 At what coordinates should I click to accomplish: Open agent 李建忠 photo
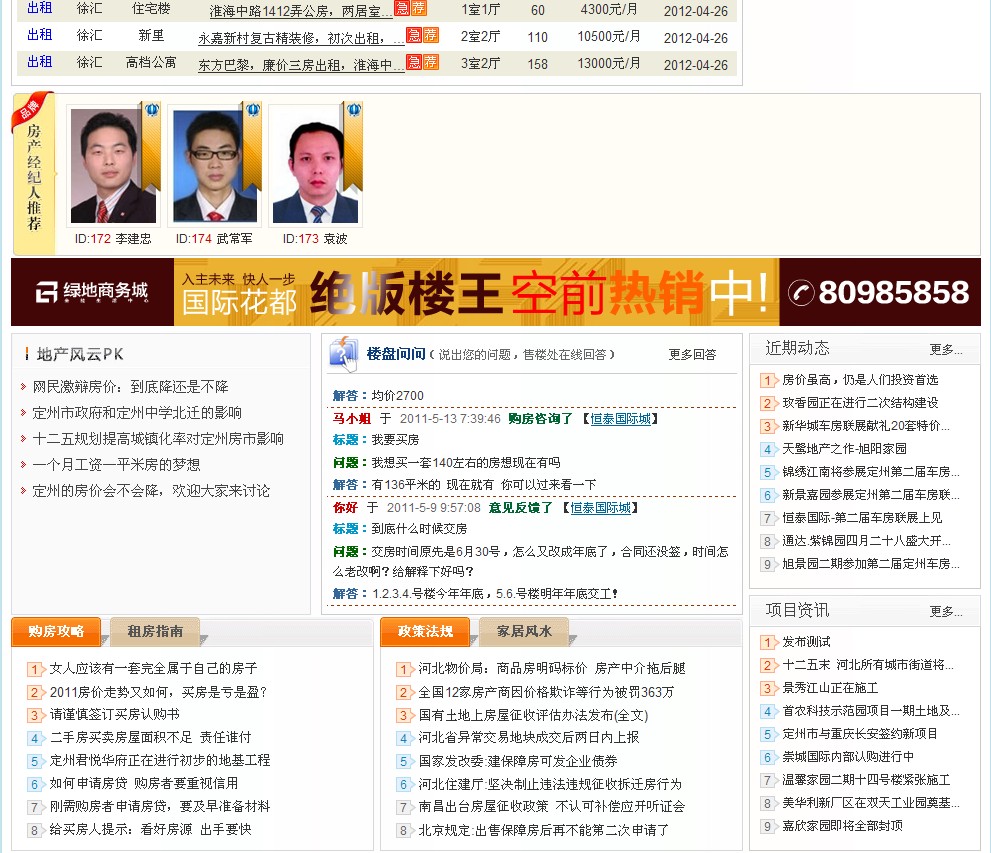click(x=113, y=166)
